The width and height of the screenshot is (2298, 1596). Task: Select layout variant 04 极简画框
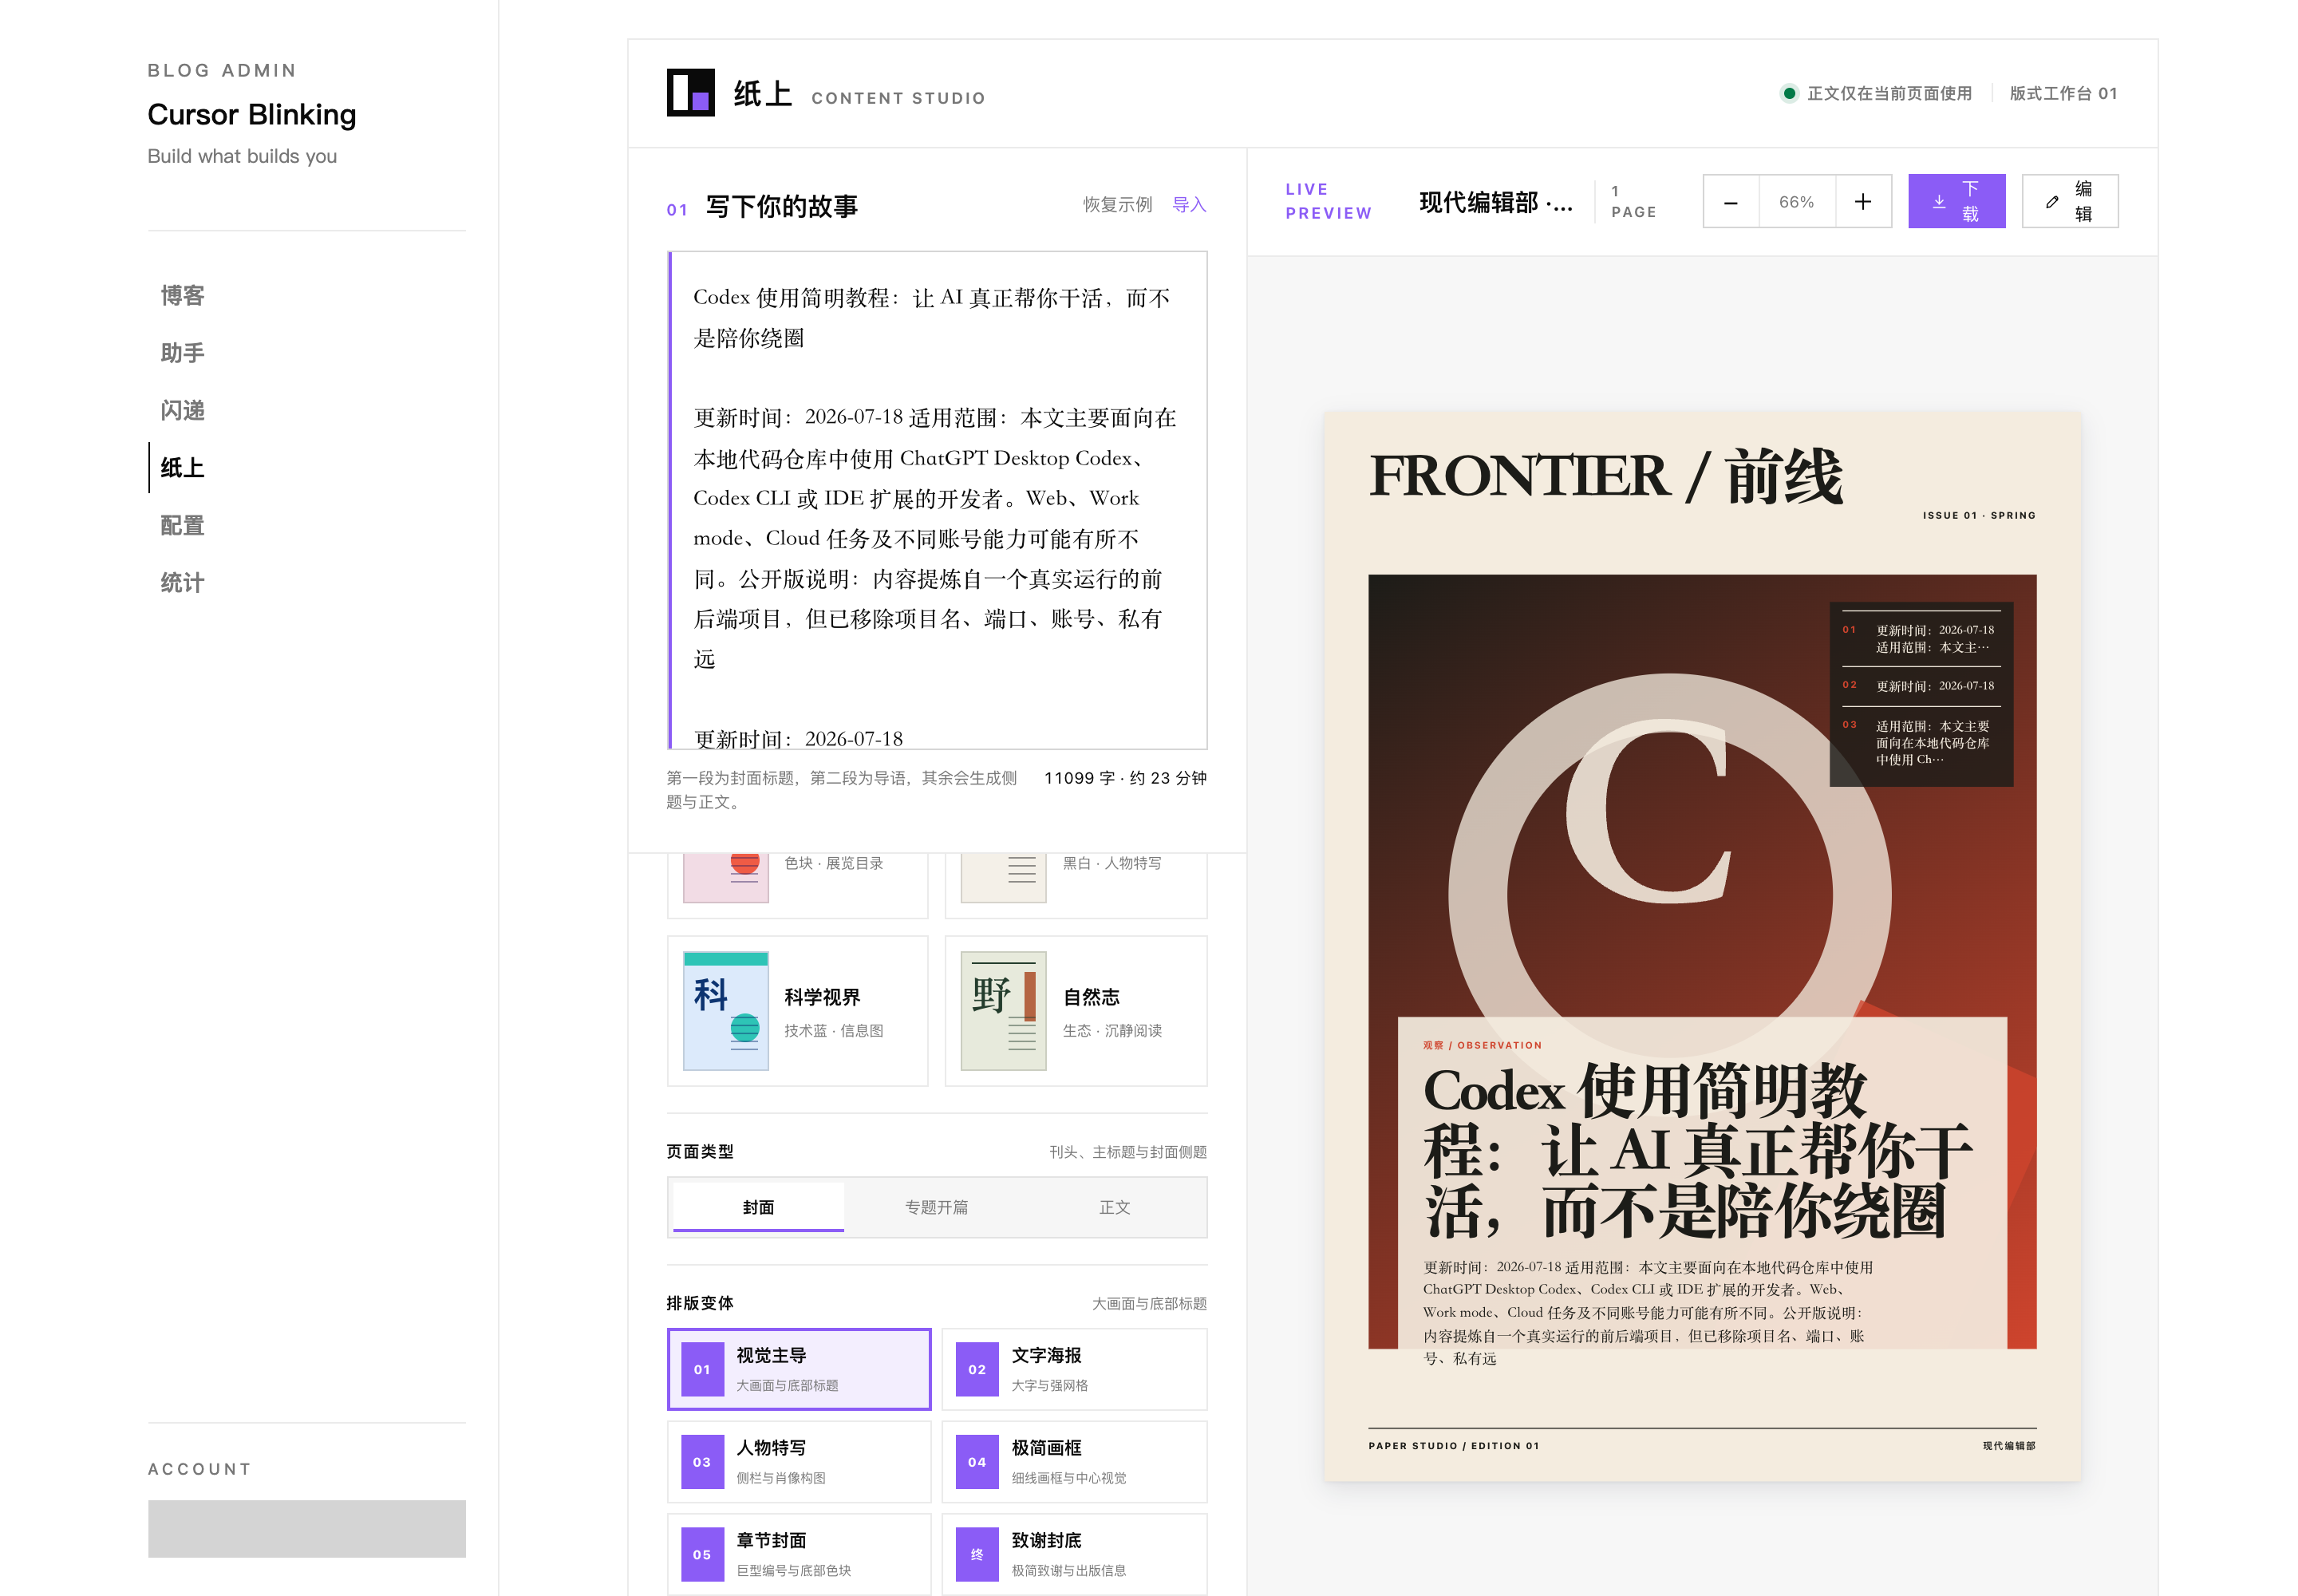(x=1074, y=1462)
